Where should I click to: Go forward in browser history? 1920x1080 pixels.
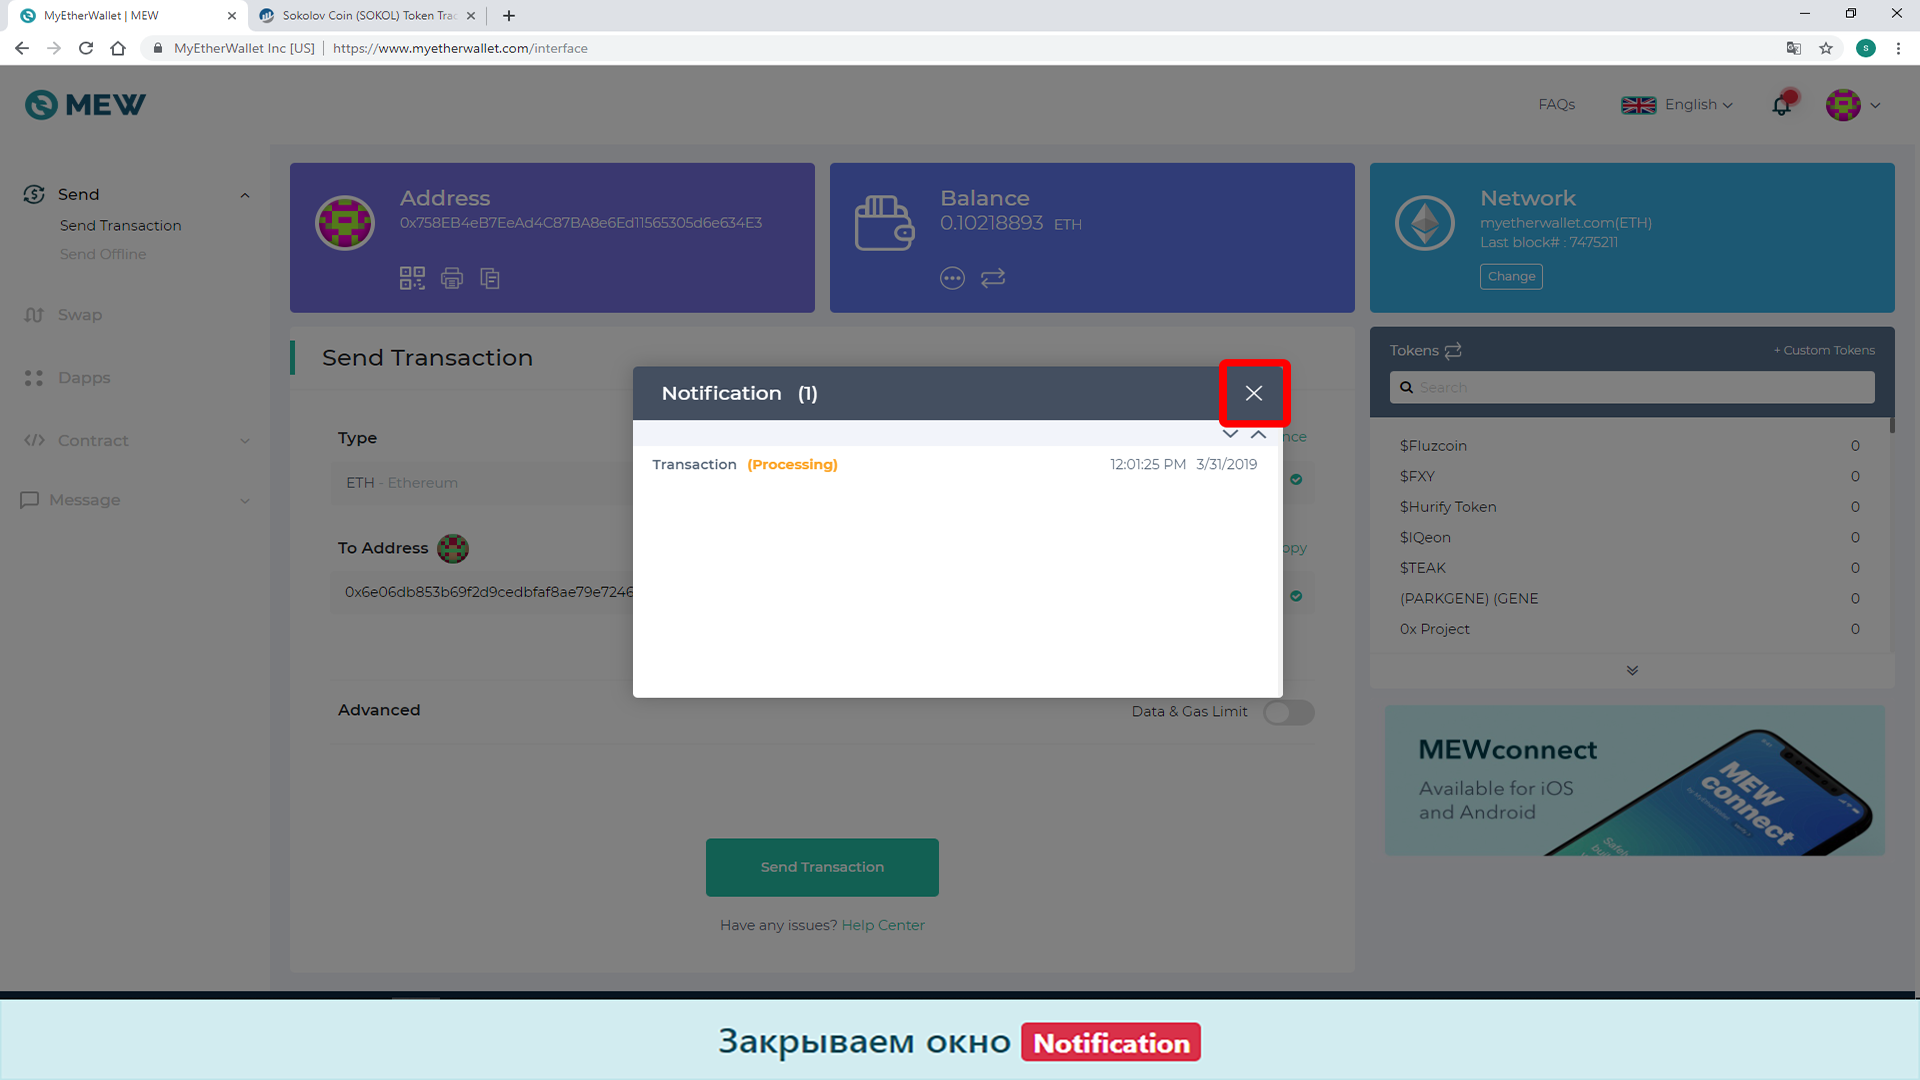pyautogui.click(x=54, y=48)
